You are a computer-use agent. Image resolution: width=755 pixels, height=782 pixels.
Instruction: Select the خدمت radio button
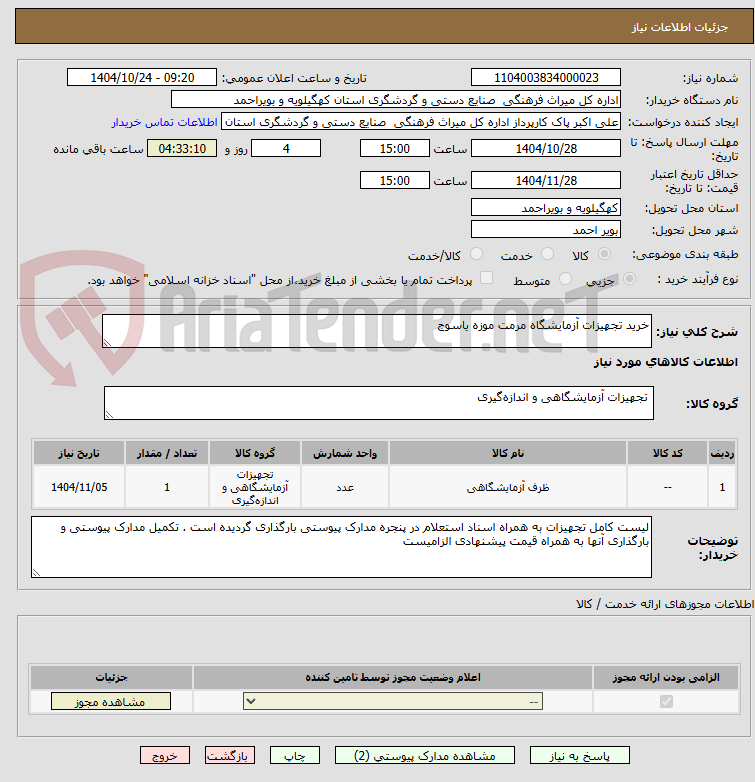tap(548, 254)
